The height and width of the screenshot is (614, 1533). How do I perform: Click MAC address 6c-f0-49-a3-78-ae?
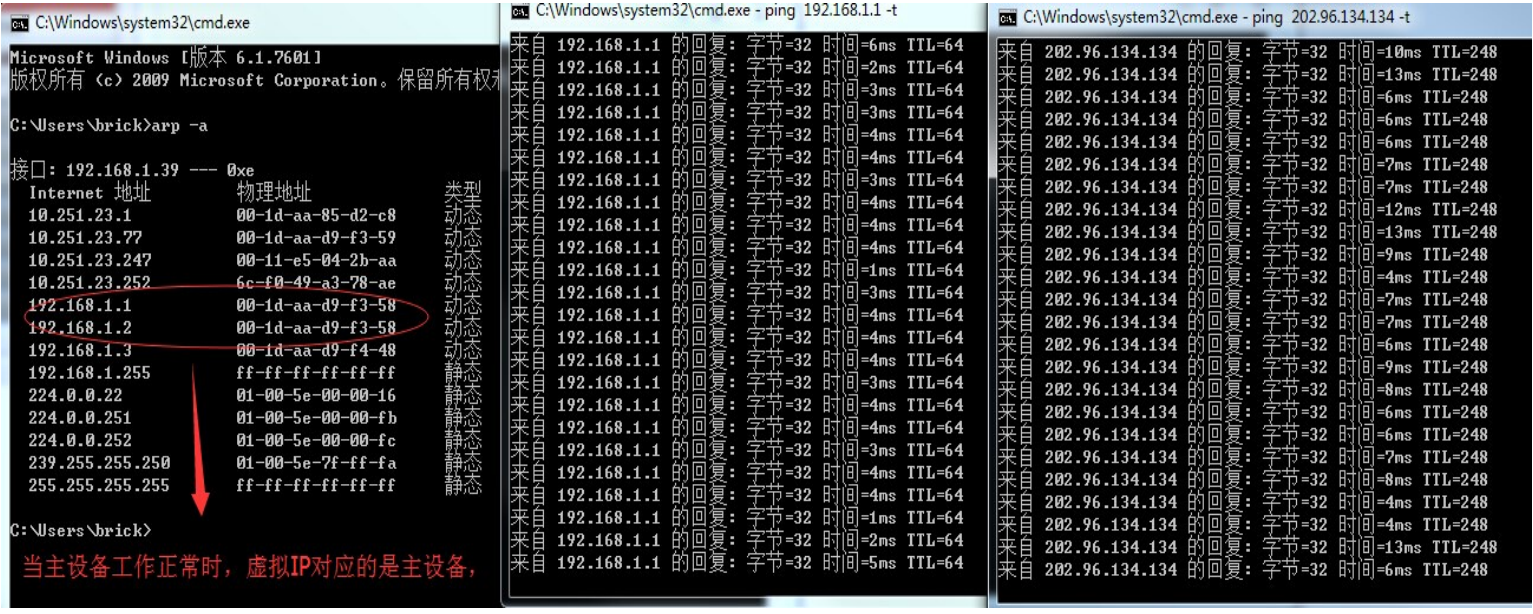[x=316, y=283]
